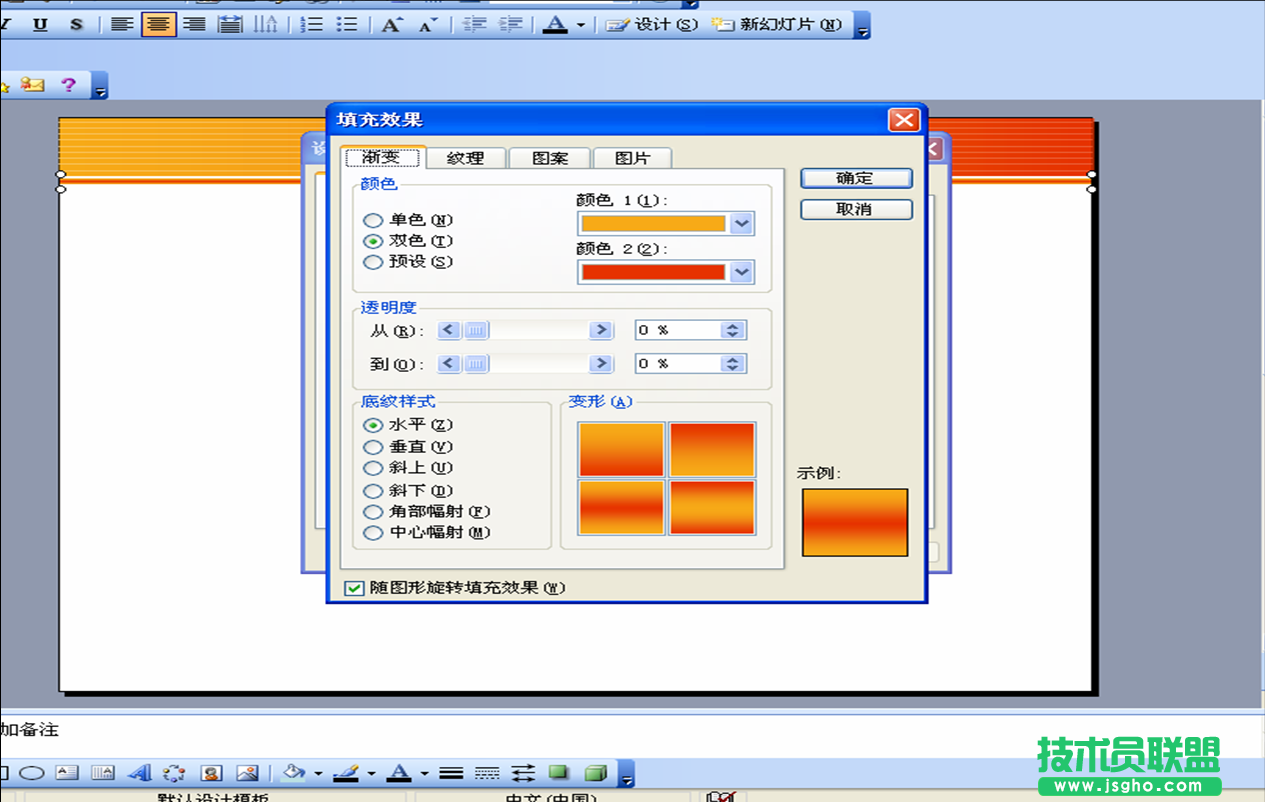The width and height of the screenshot is (1265, 802).
Task: Select the top-right gradient variant thumbnail
Action: (712, 449)
